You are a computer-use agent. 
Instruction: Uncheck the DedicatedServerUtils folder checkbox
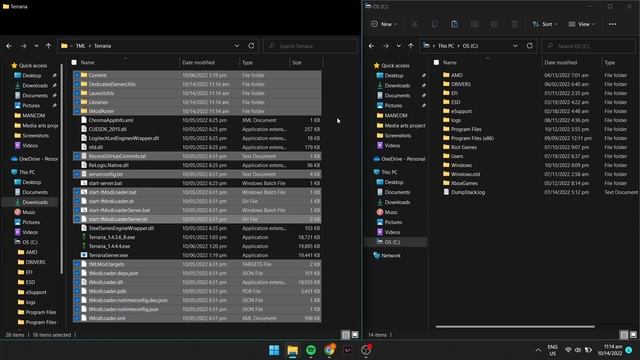77,84
